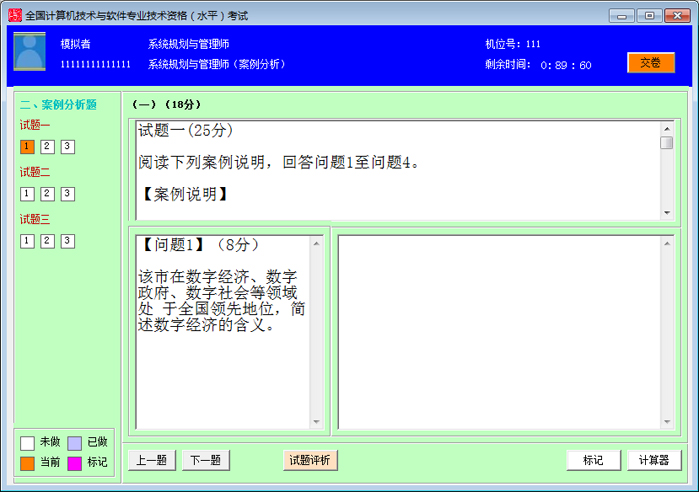Open the 计算器 calculator
Screen dimensions: 699x492
tap(654, 460)
